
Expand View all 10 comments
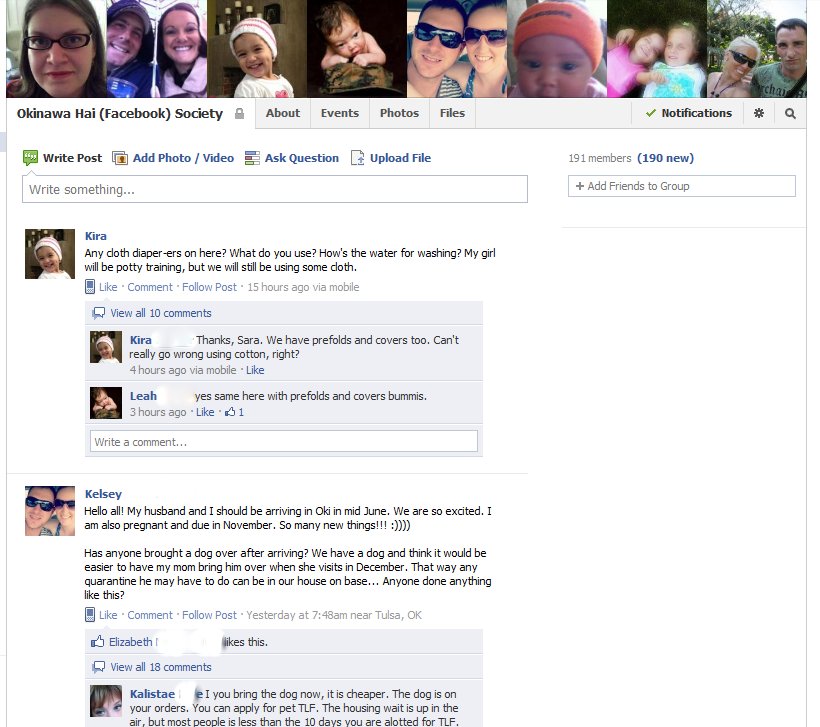[161, 313]
